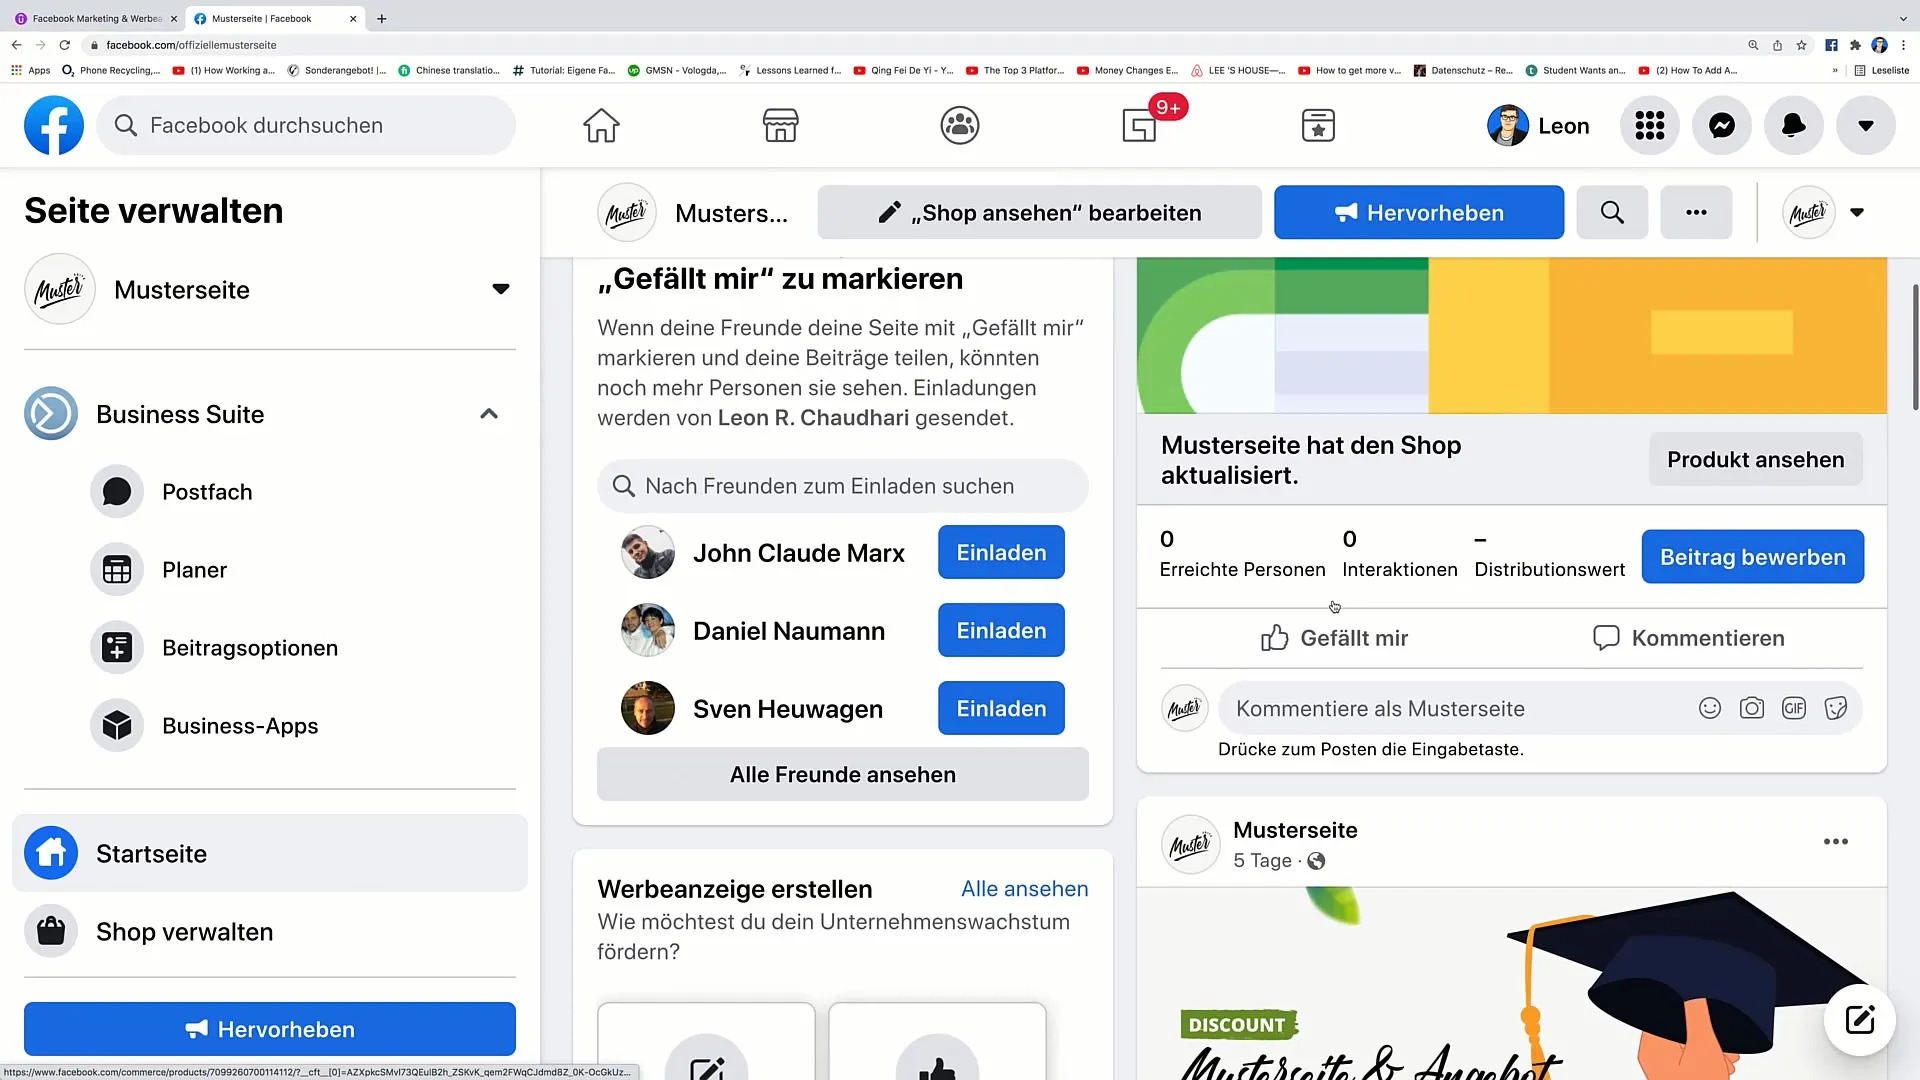The width and height of the screenshot is (1920, 1080).
Task: Click the Beitragsoptionen icon in sidebar
Action: [x=116, y=647]
